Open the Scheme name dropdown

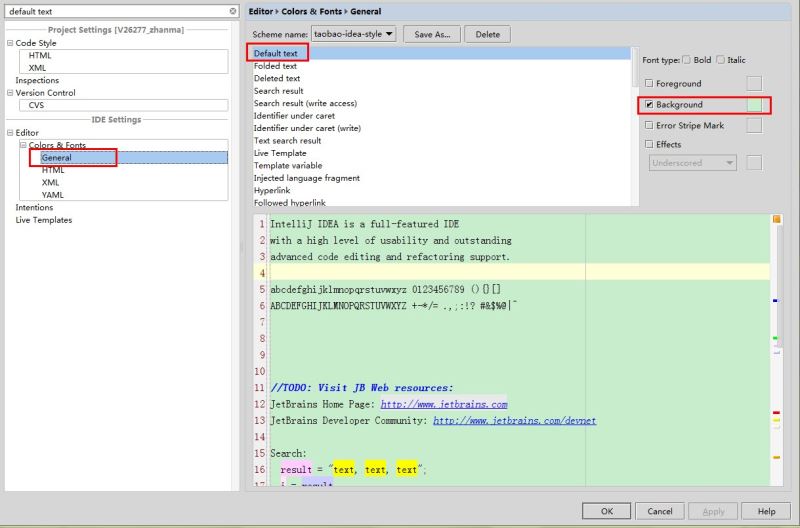pyautogui.click(x=354, y=33)
